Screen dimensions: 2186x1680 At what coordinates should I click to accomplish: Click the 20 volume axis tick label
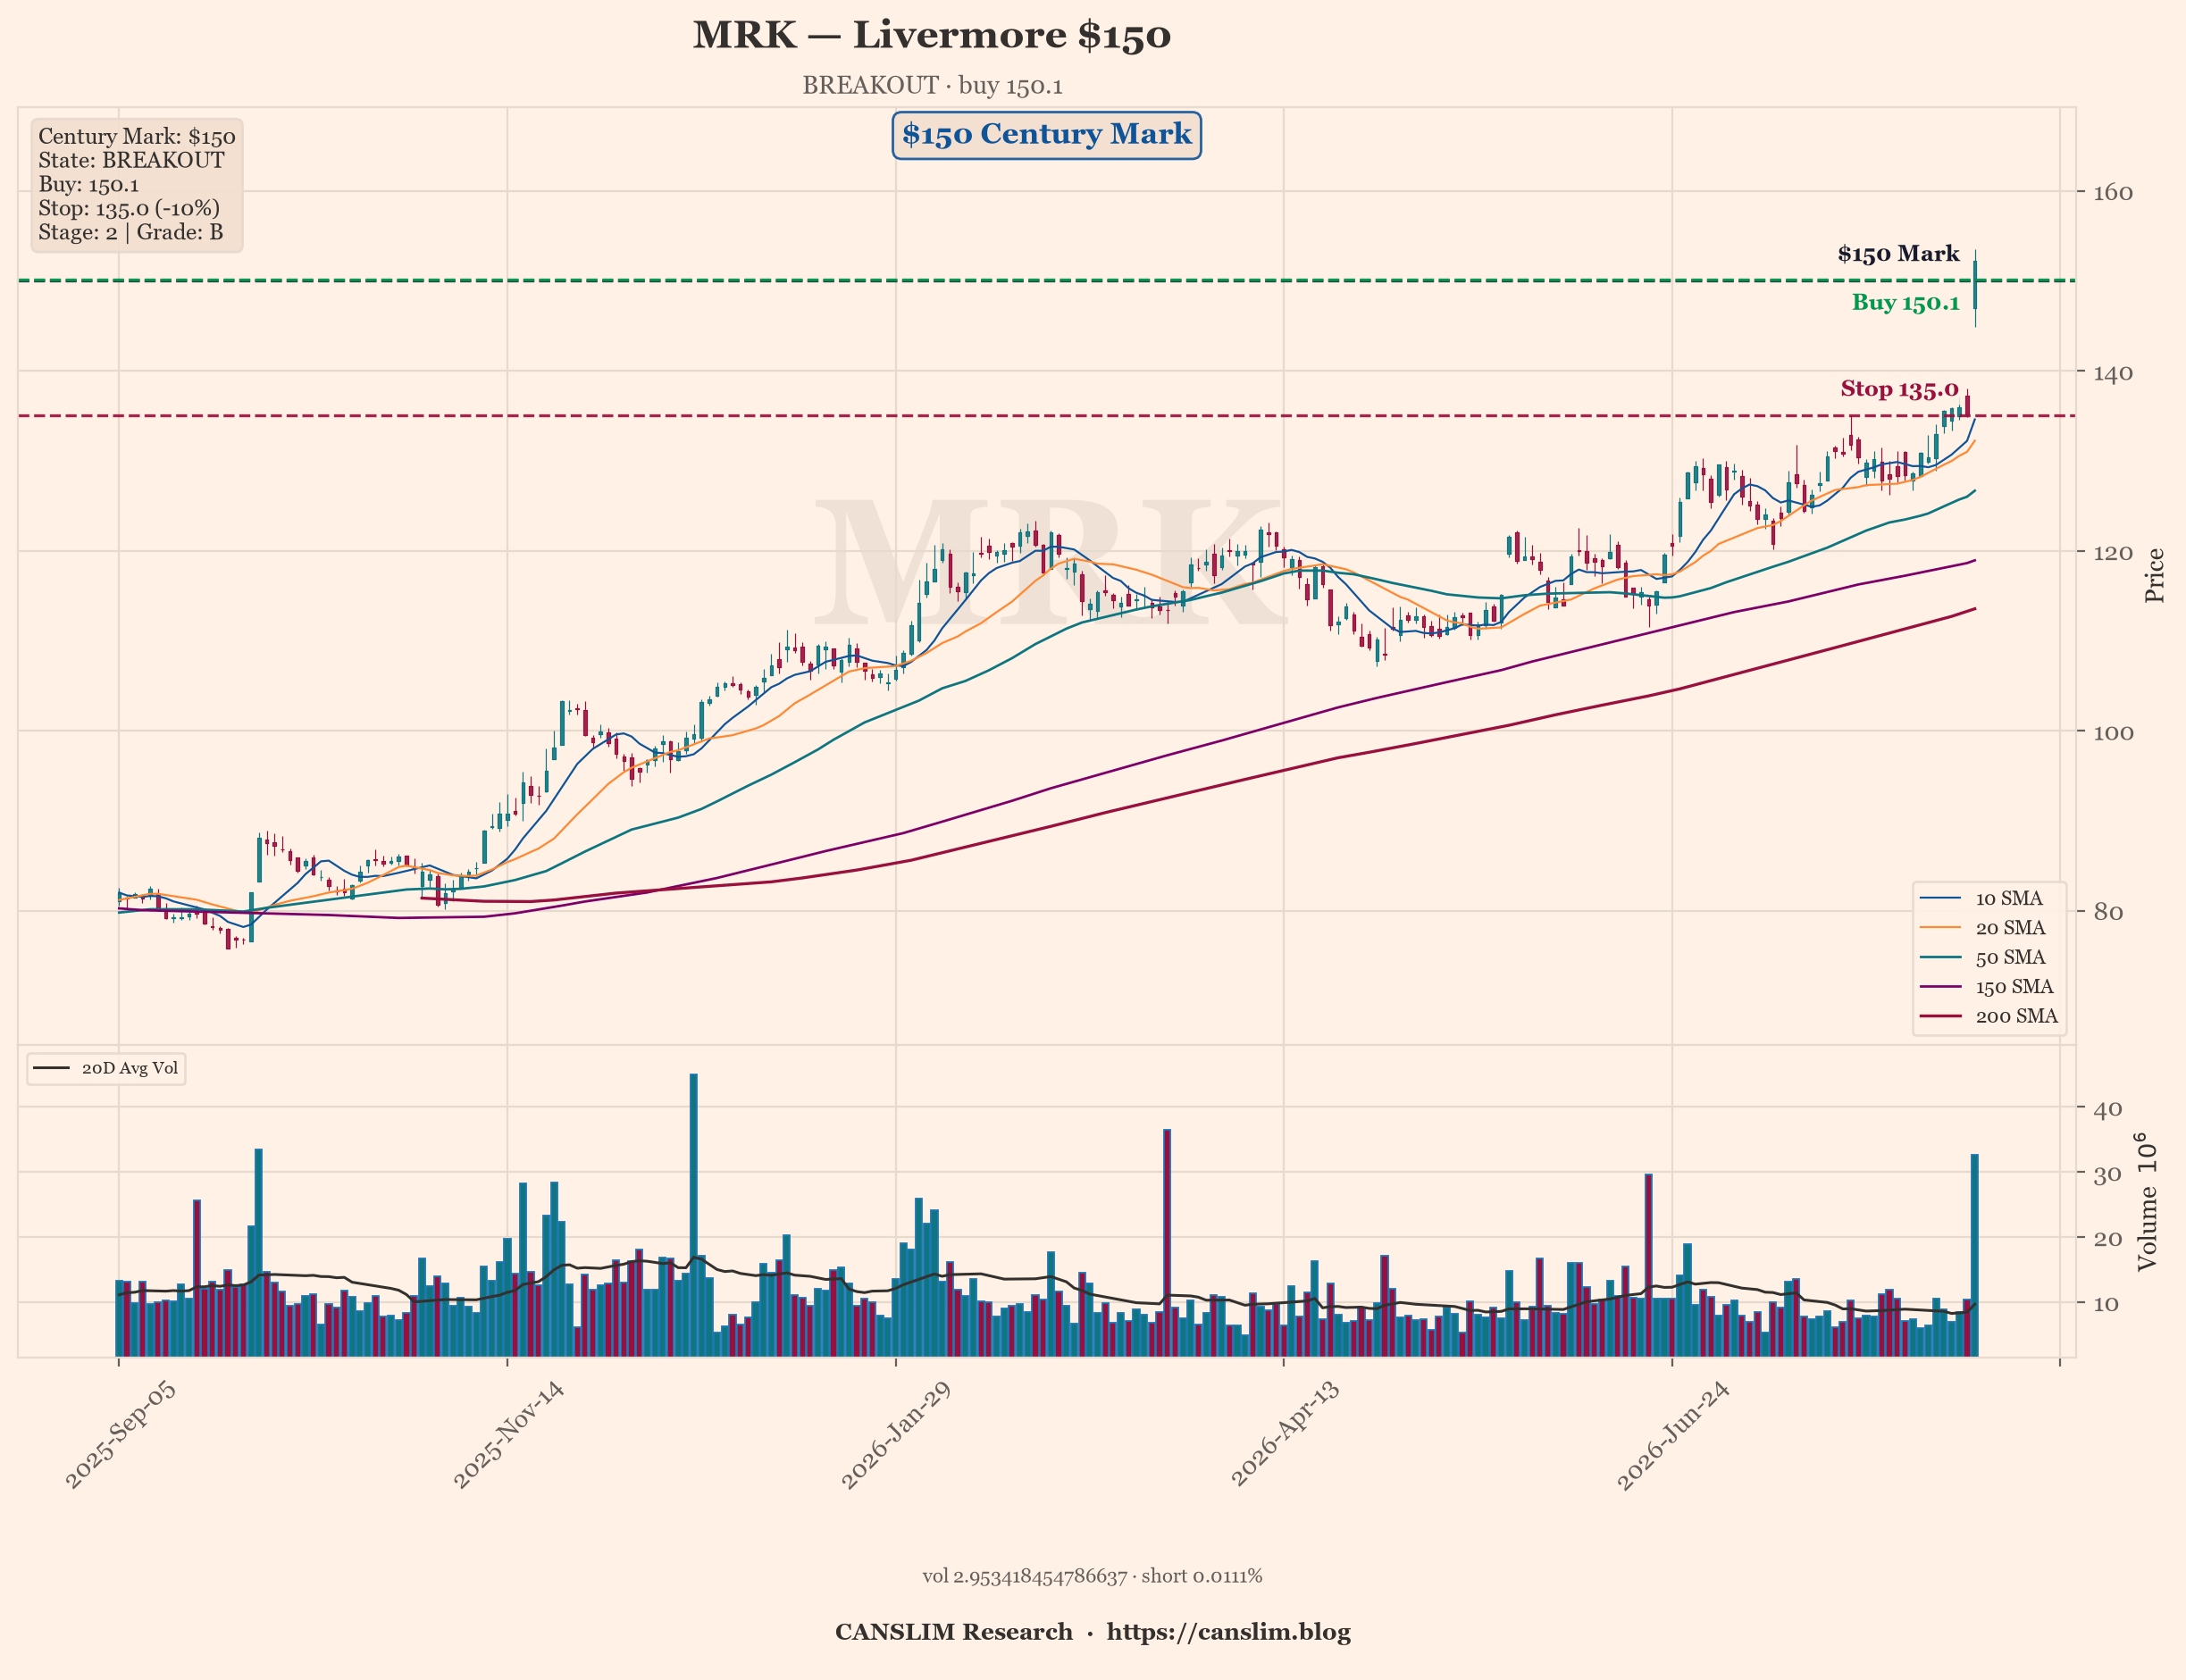tap(2107, 1239)
